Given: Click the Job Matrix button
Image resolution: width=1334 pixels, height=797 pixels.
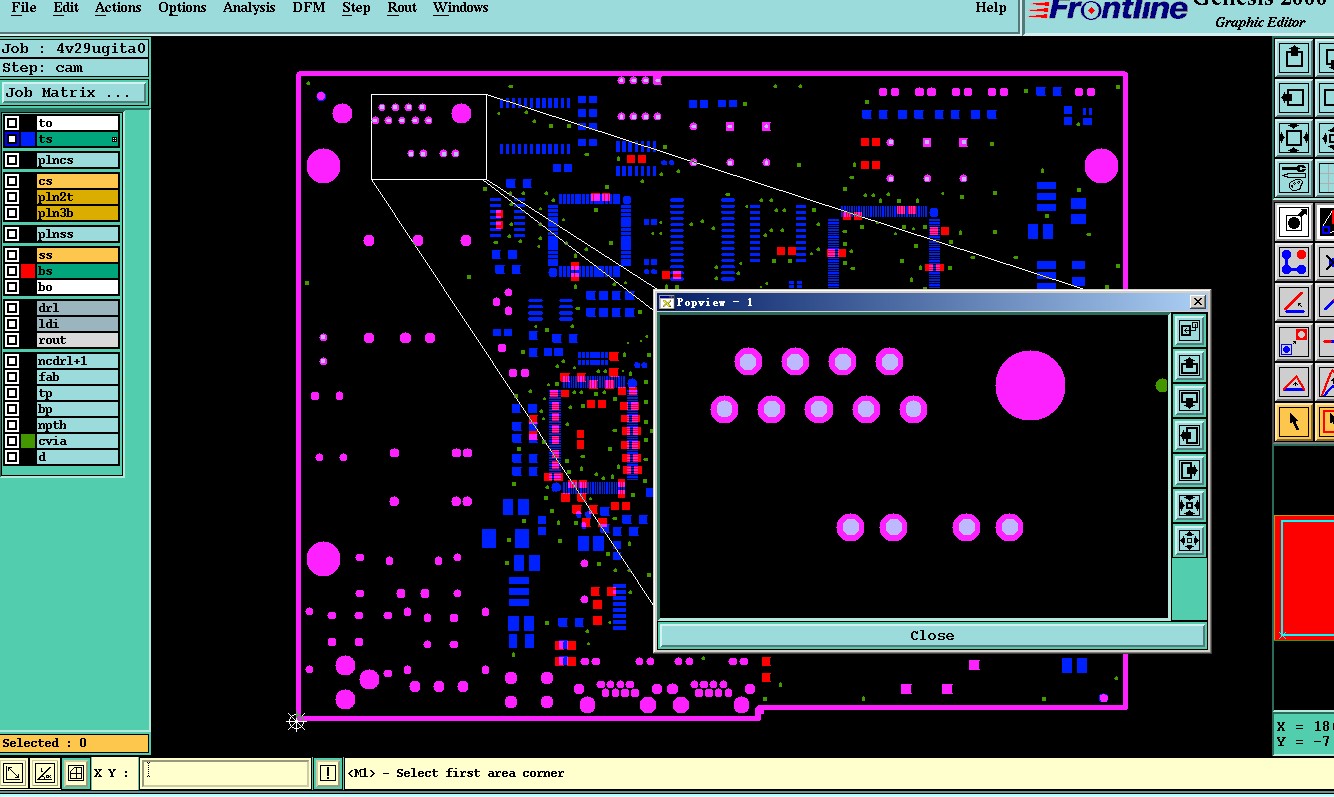Looking at the screenshot, I should pos(74,93).
